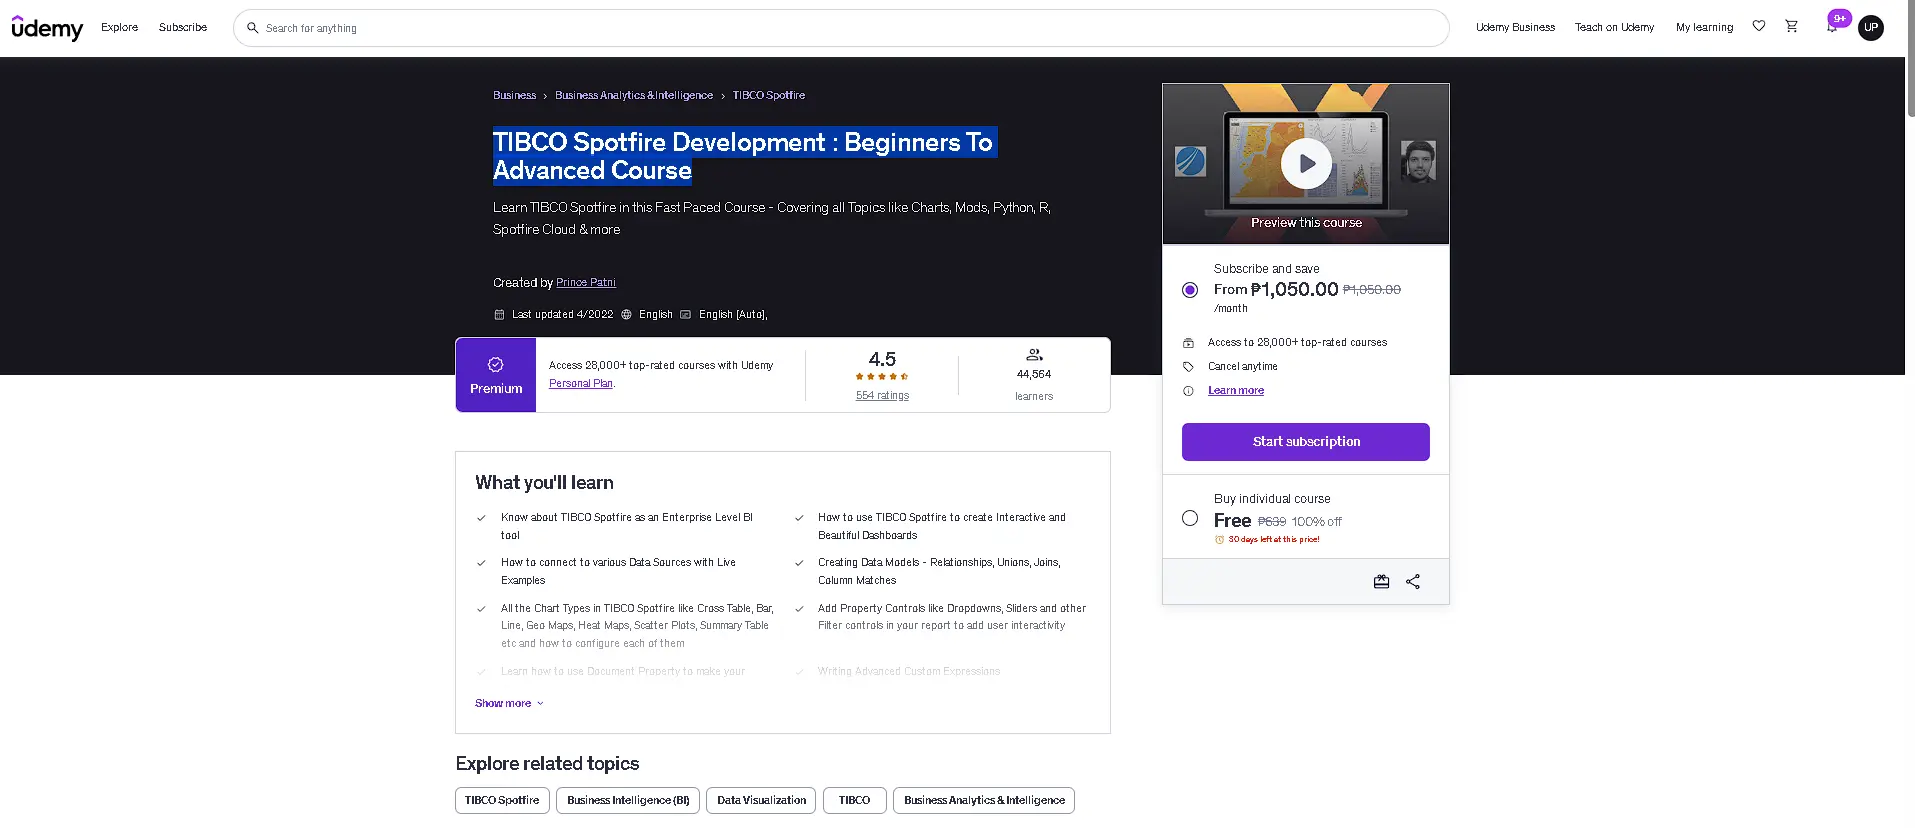
Task: Play the course preview video
Action: point(1306,163)
